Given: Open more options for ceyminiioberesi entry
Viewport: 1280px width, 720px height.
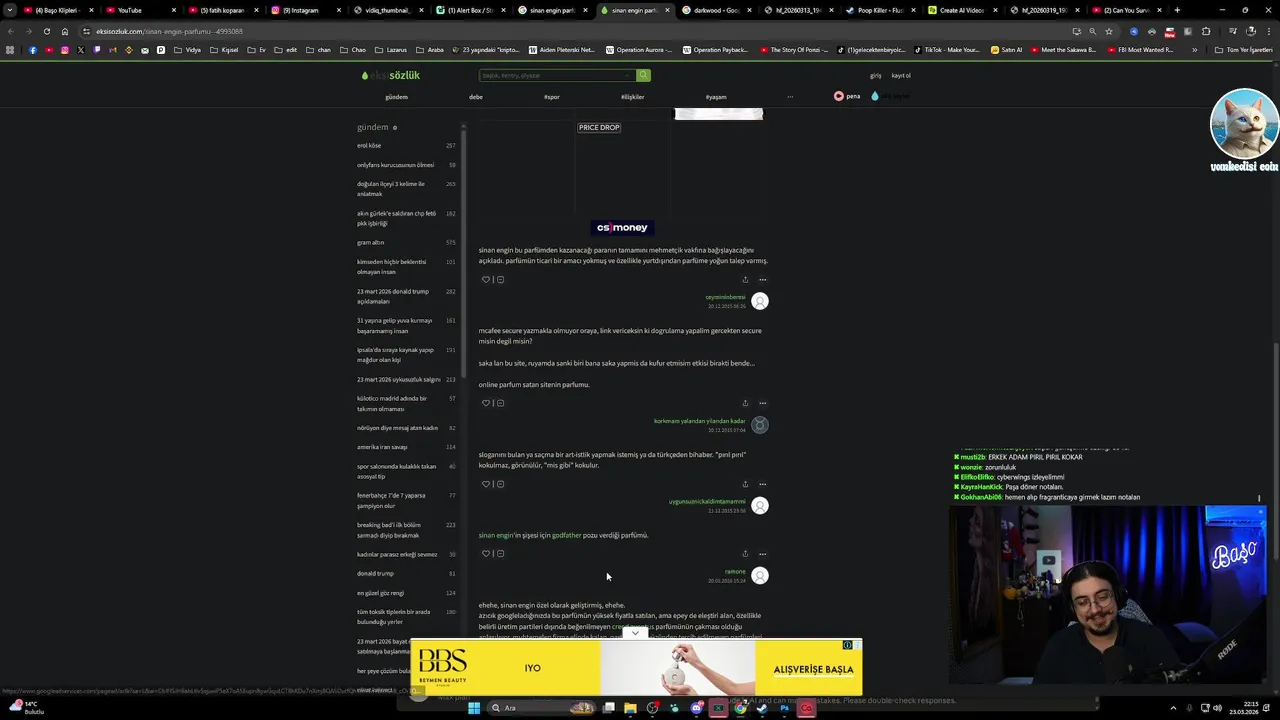Looking at the screenshot, I should (x=762, y=280).
